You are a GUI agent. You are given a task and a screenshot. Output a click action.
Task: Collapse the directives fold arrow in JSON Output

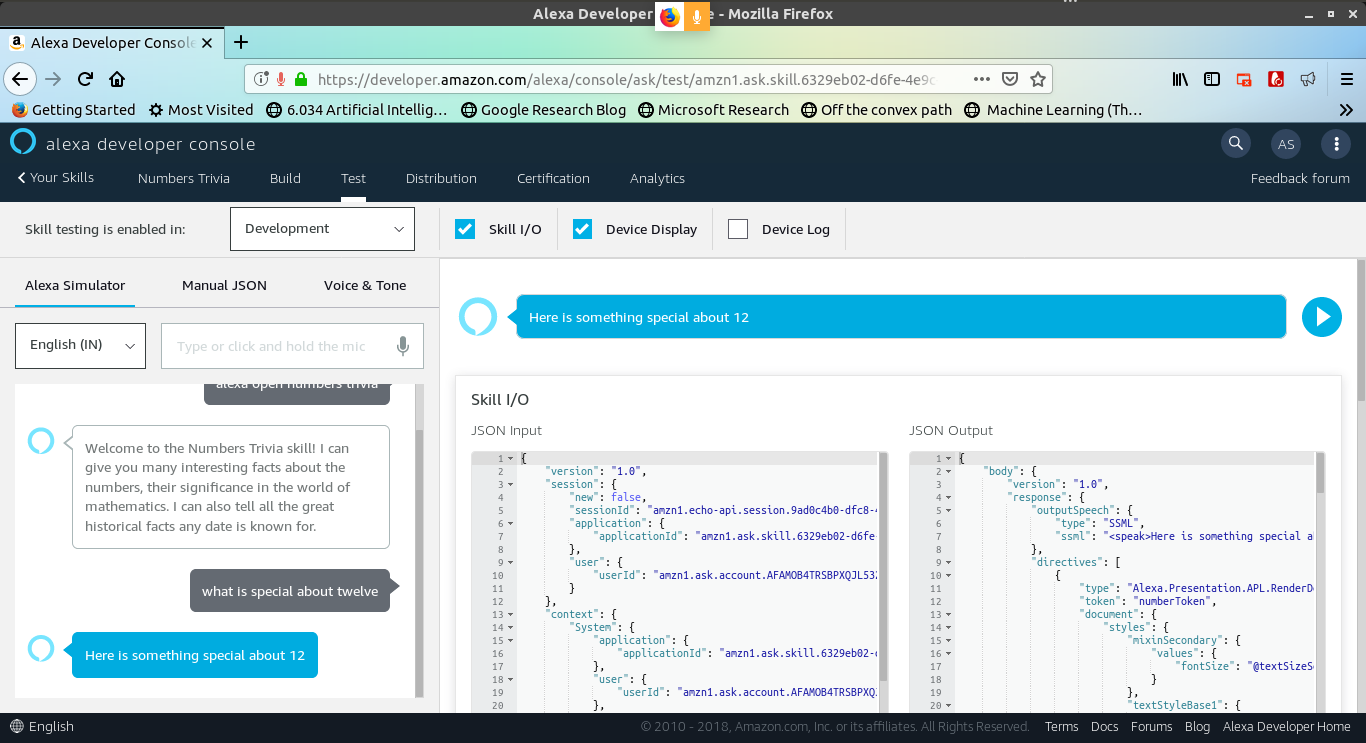[x=950, y=563]
